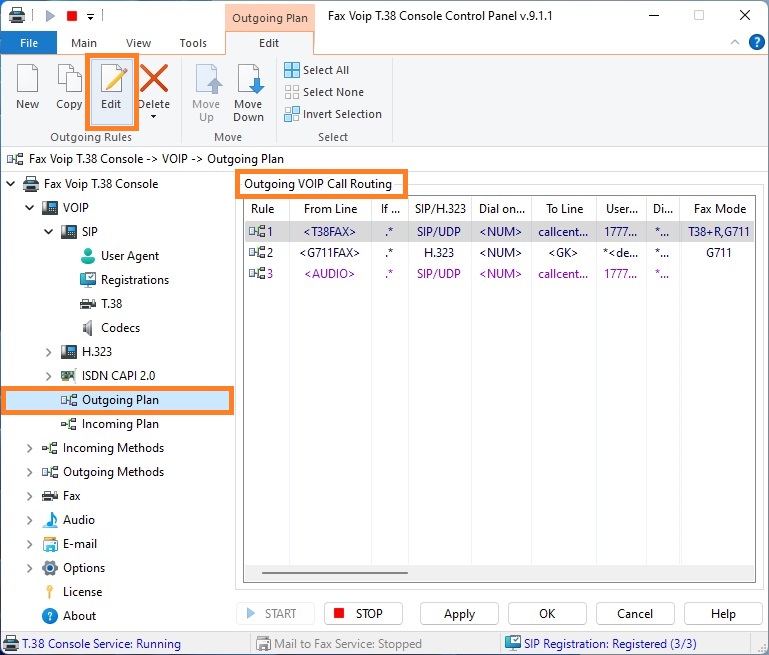Click Invert Selection in the ribbon
The width and height of the screenshot is (769, 655).
[333, 114]
